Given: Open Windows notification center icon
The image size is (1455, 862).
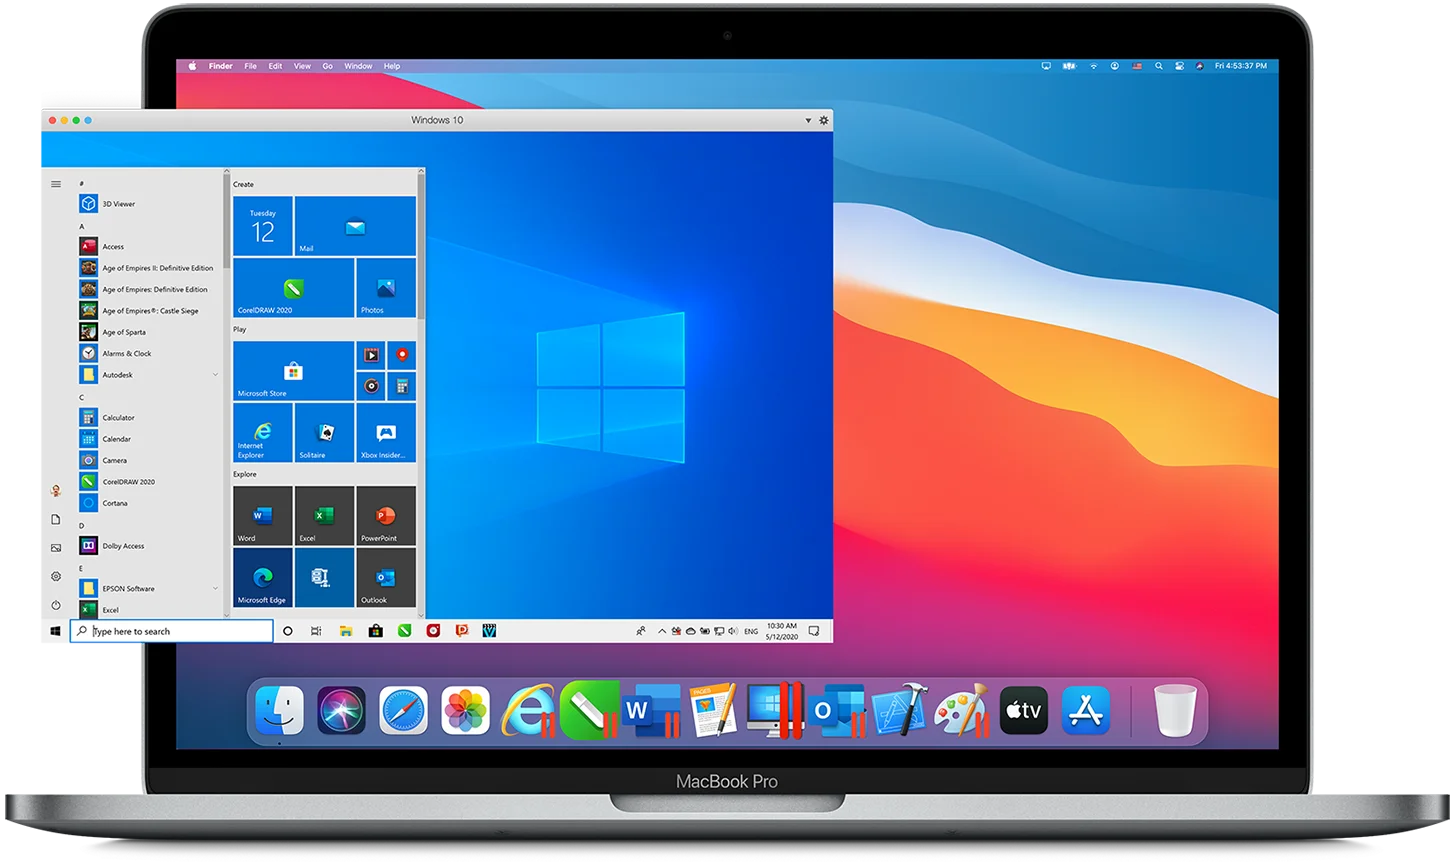Looking at the screenshot, I should [x=814, y=631].
